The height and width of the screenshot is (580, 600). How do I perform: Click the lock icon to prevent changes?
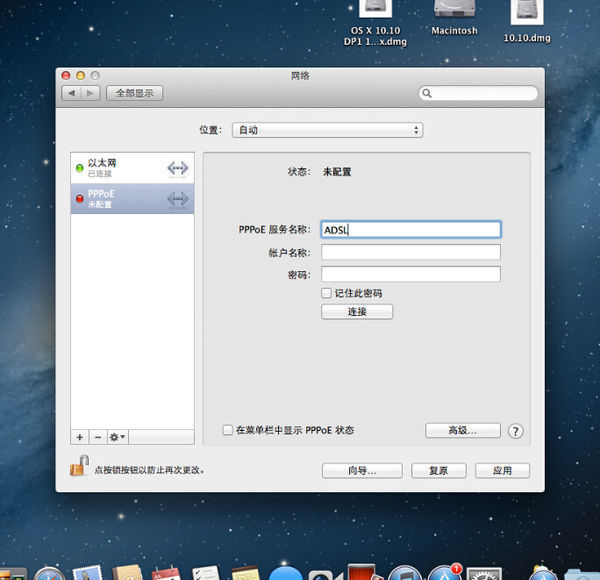78,466
